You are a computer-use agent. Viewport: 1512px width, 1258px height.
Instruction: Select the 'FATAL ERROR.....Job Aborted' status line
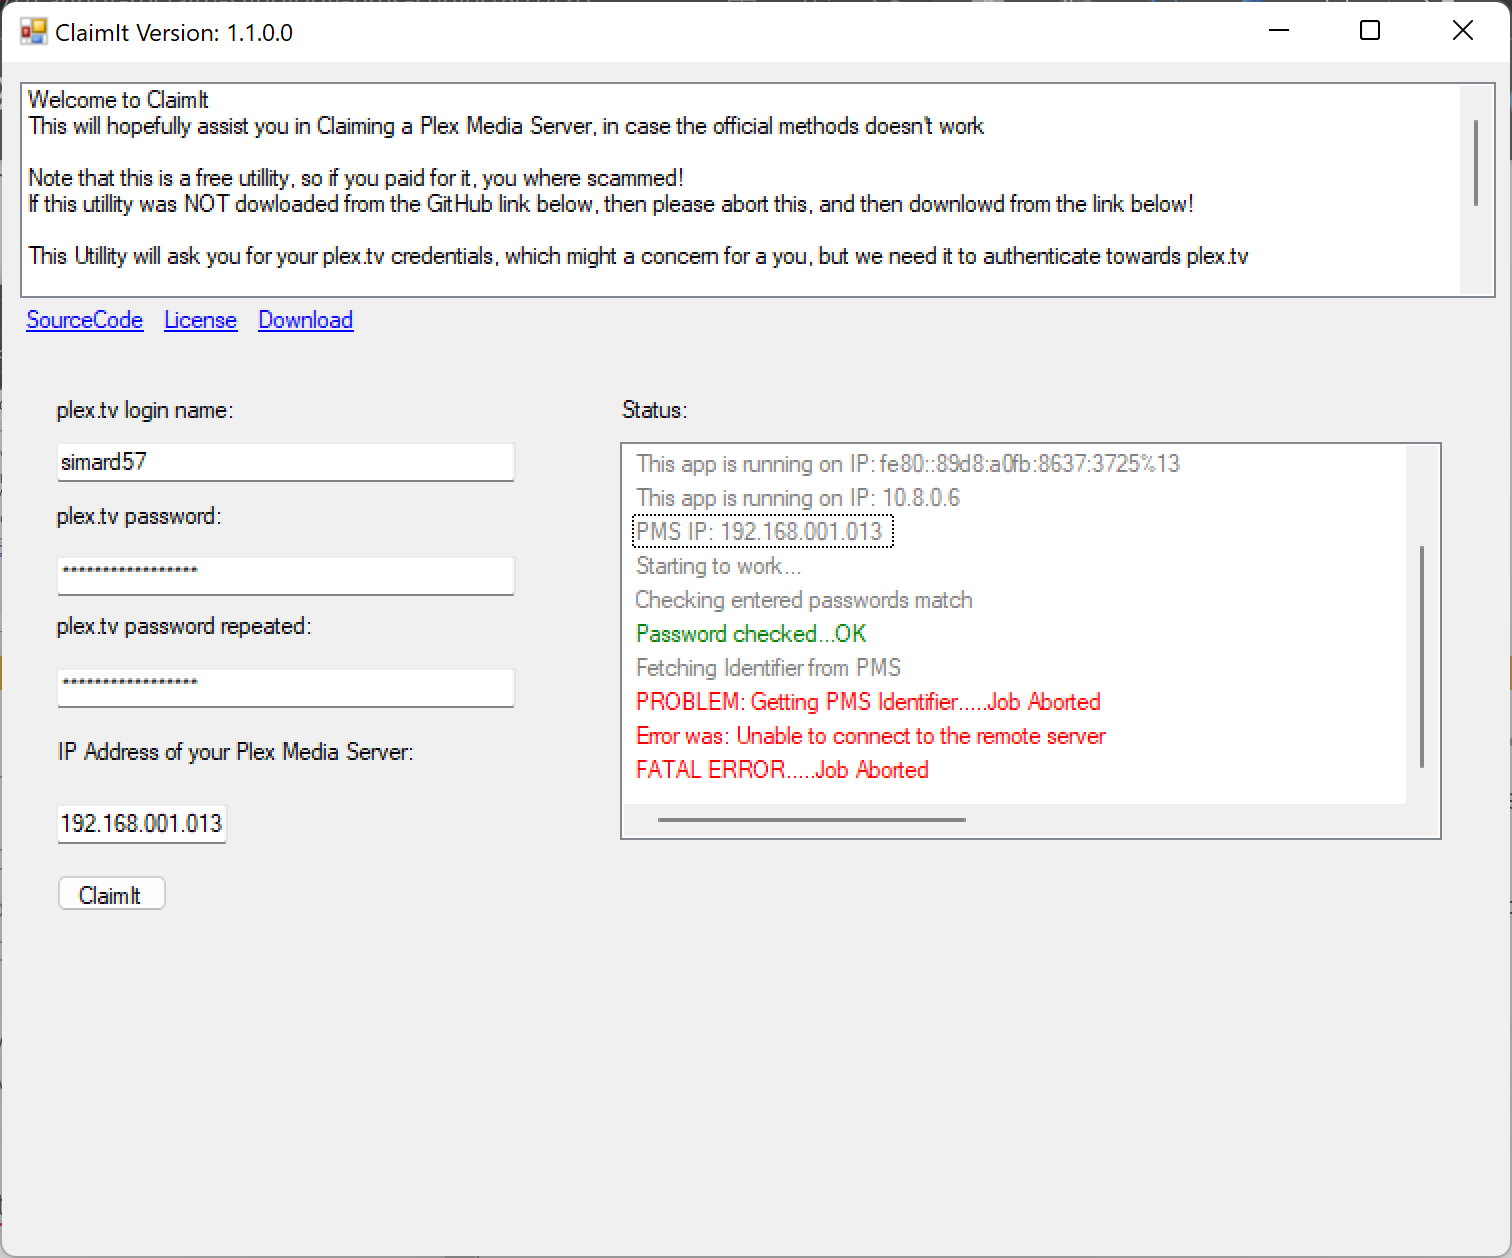[x=782, y=770]
